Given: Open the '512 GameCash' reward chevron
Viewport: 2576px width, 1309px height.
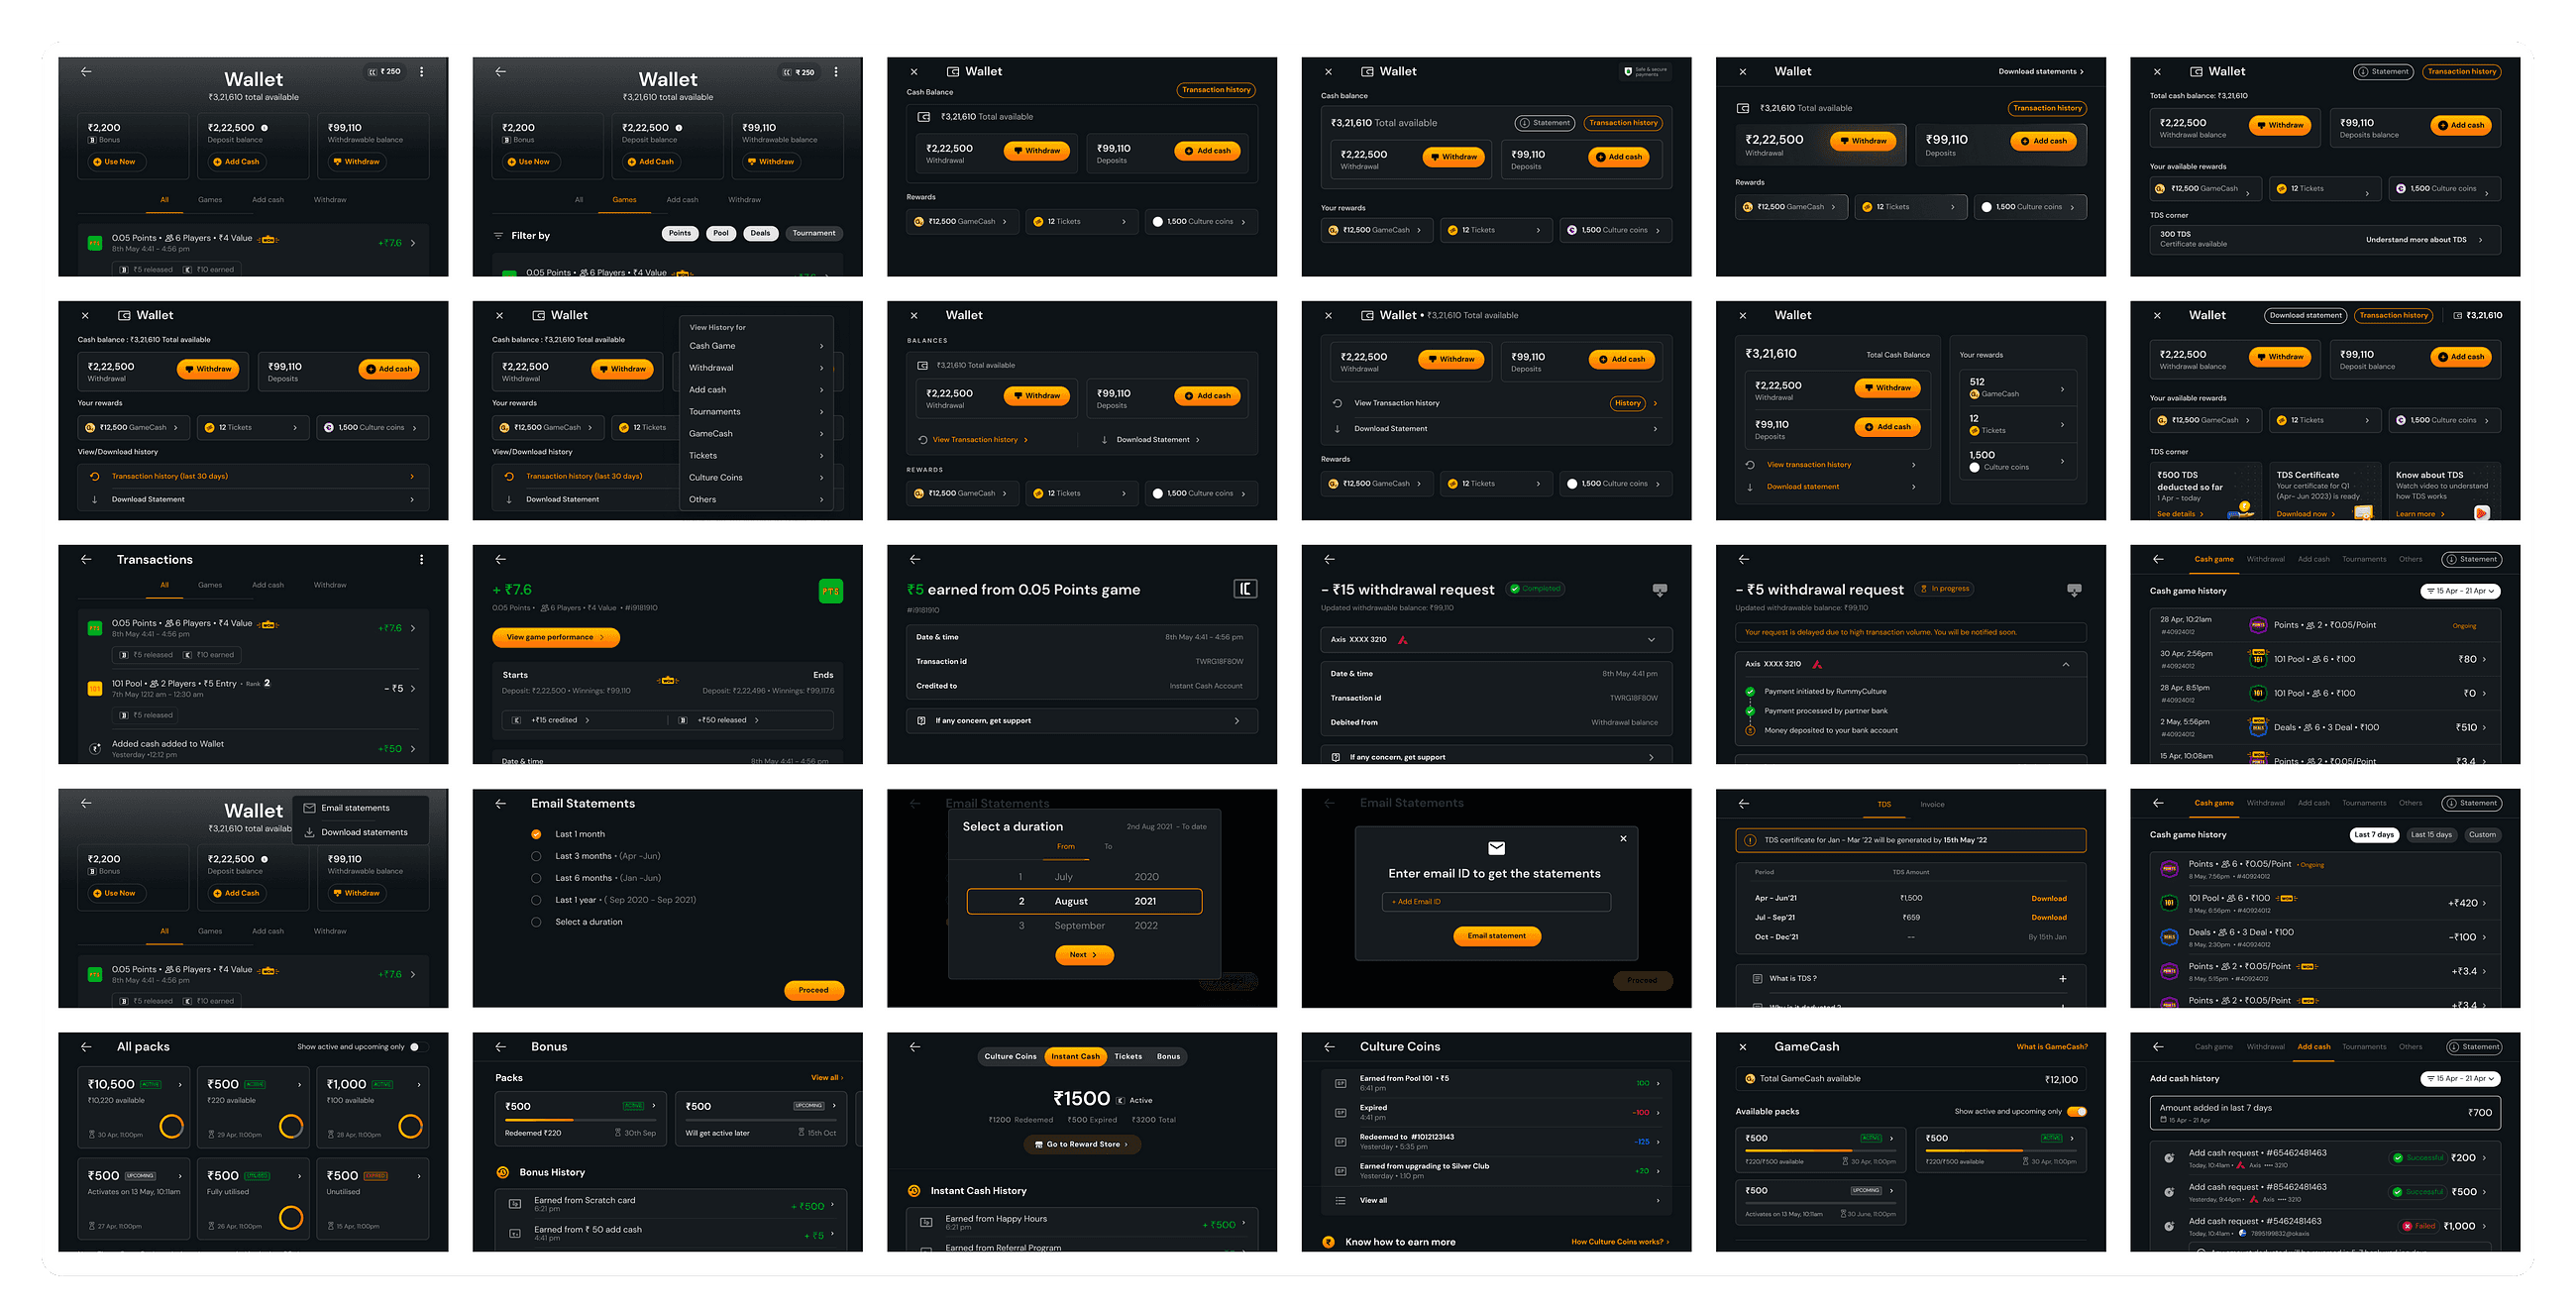Looking at the screenshot, I should (x=2062, y=389).
